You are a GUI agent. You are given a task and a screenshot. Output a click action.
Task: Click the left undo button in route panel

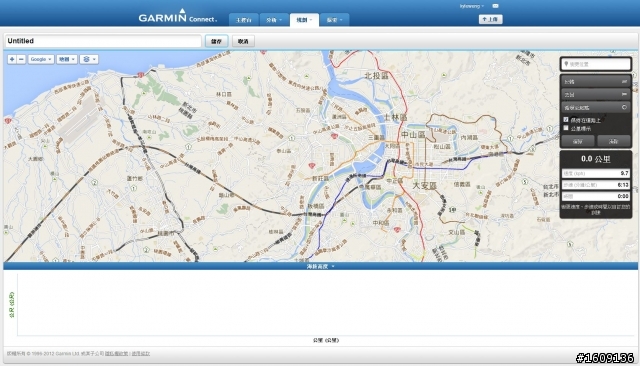(x=578, y=141)
